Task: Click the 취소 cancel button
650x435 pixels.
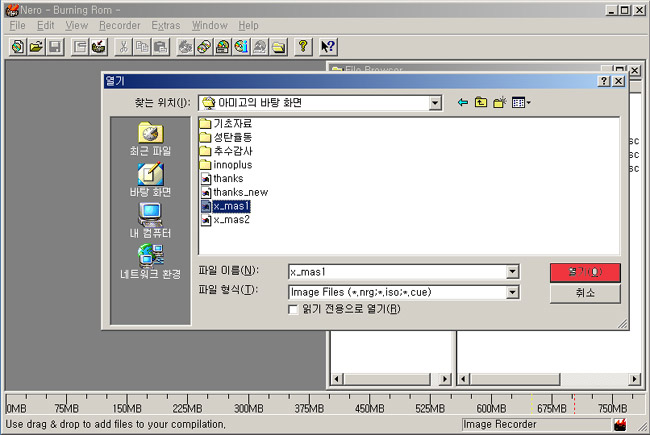Action: click(585, 292)
